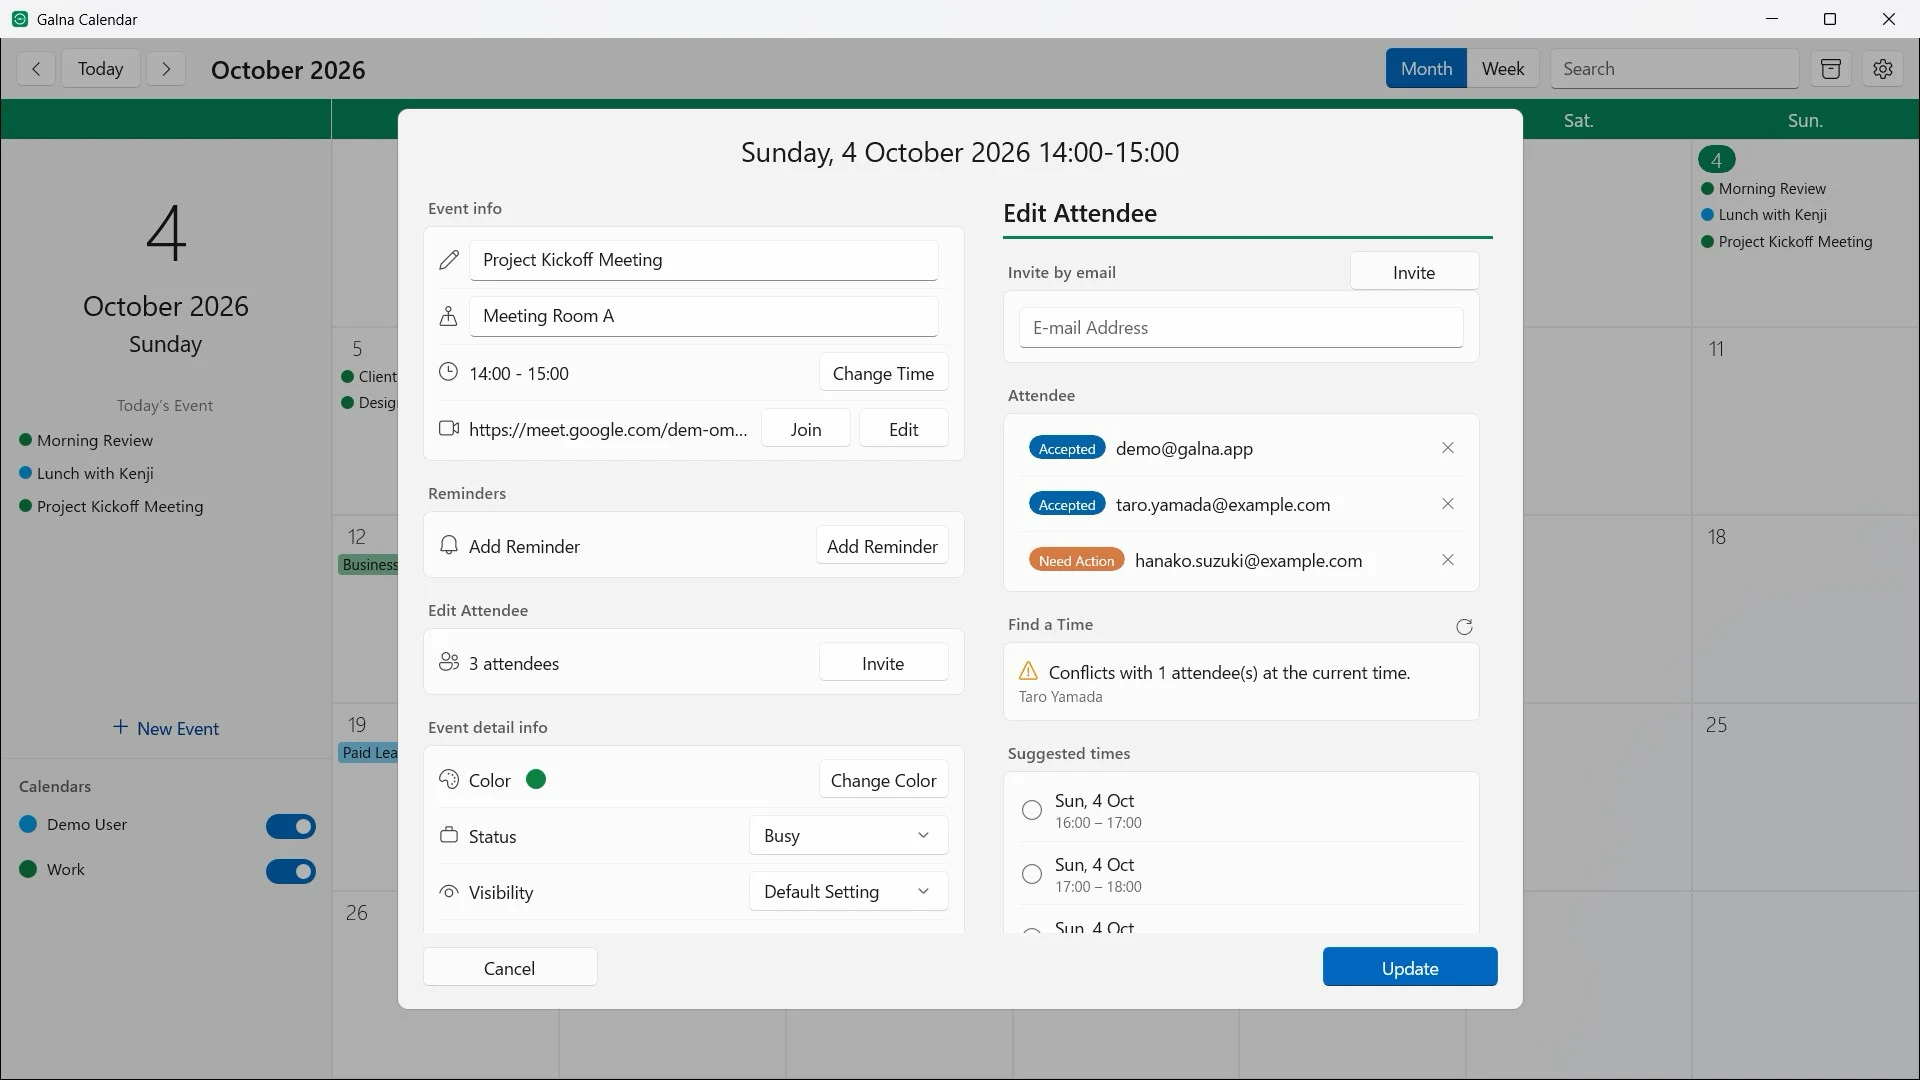The height and width of the screenshot is (1080, 1920).
Task: Remove hanako.suzuki@example.com attendee
Action: [1448, 560]
